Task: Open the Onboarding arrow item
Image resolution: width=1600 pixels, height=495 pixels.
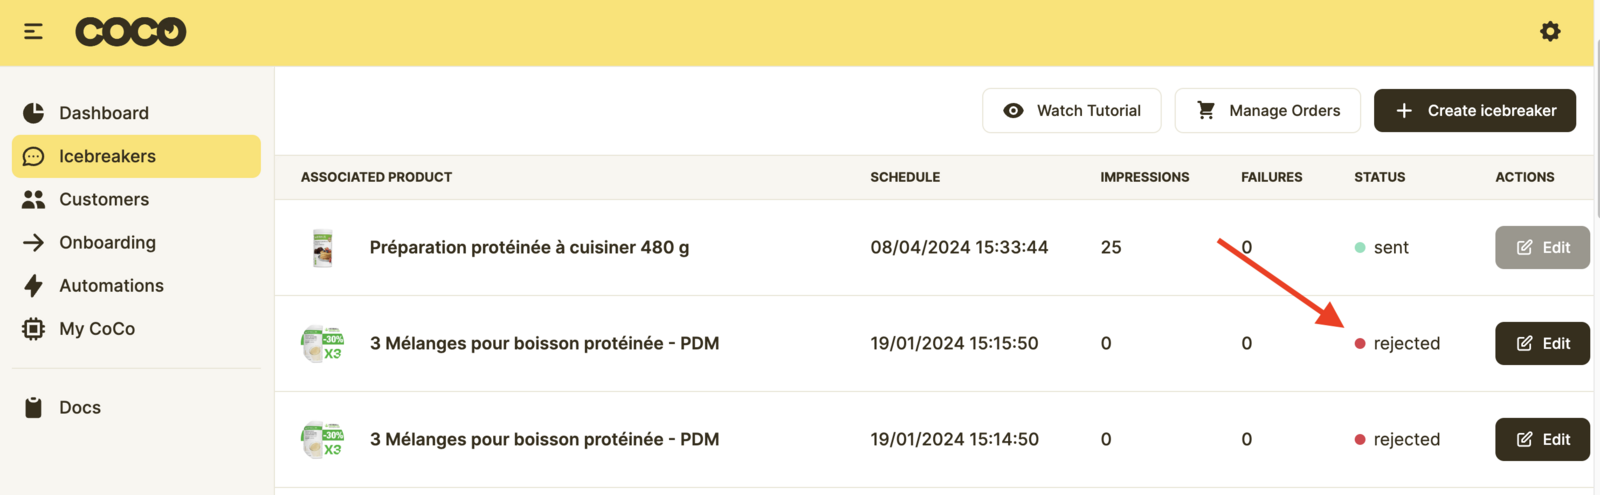Action: (x=107, y=242)
